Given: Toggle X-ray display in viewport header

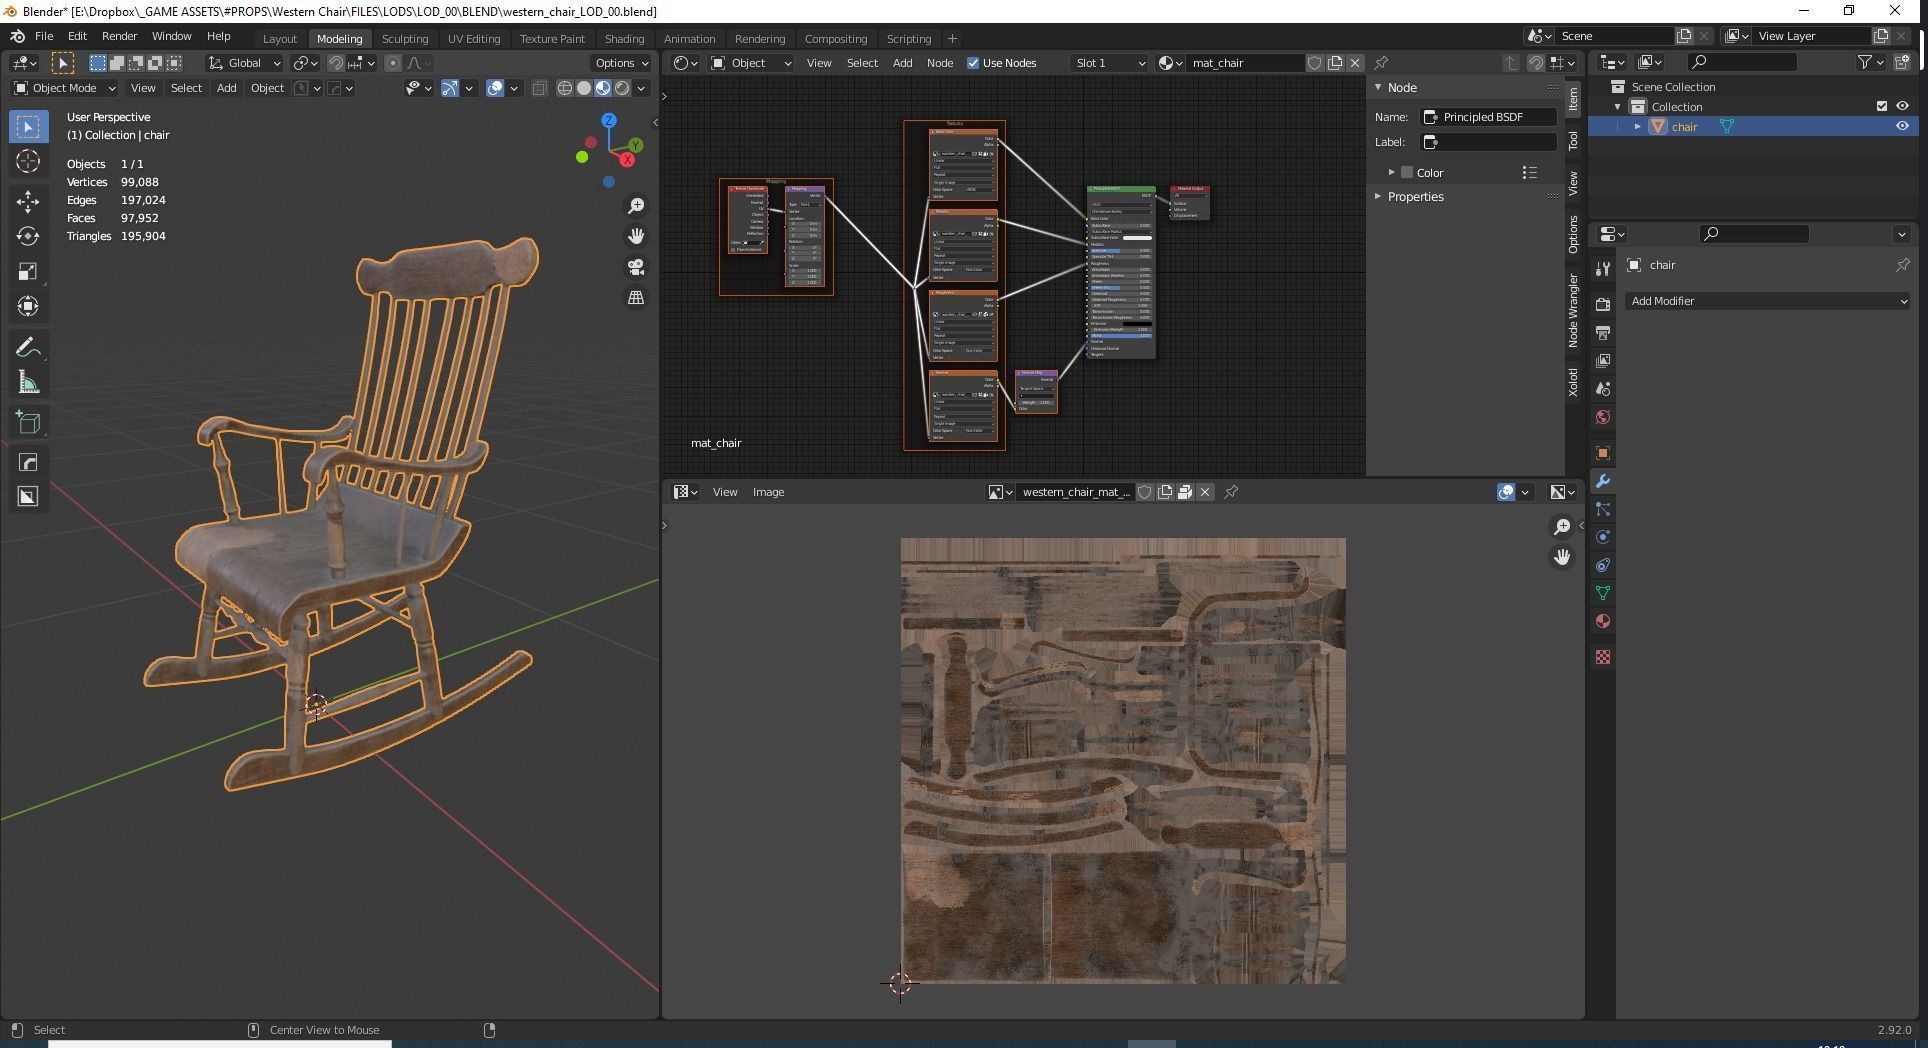Looking at the screenshot, I should [x=539, y=88].
